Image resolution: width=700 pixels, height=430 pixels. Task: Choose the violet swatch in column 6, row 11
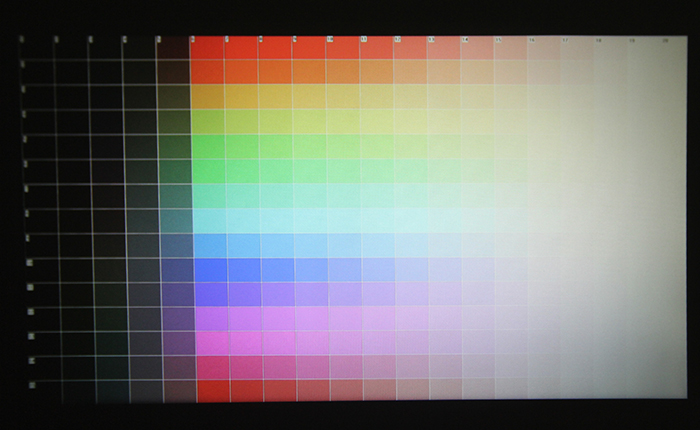(x=211, y=295)
